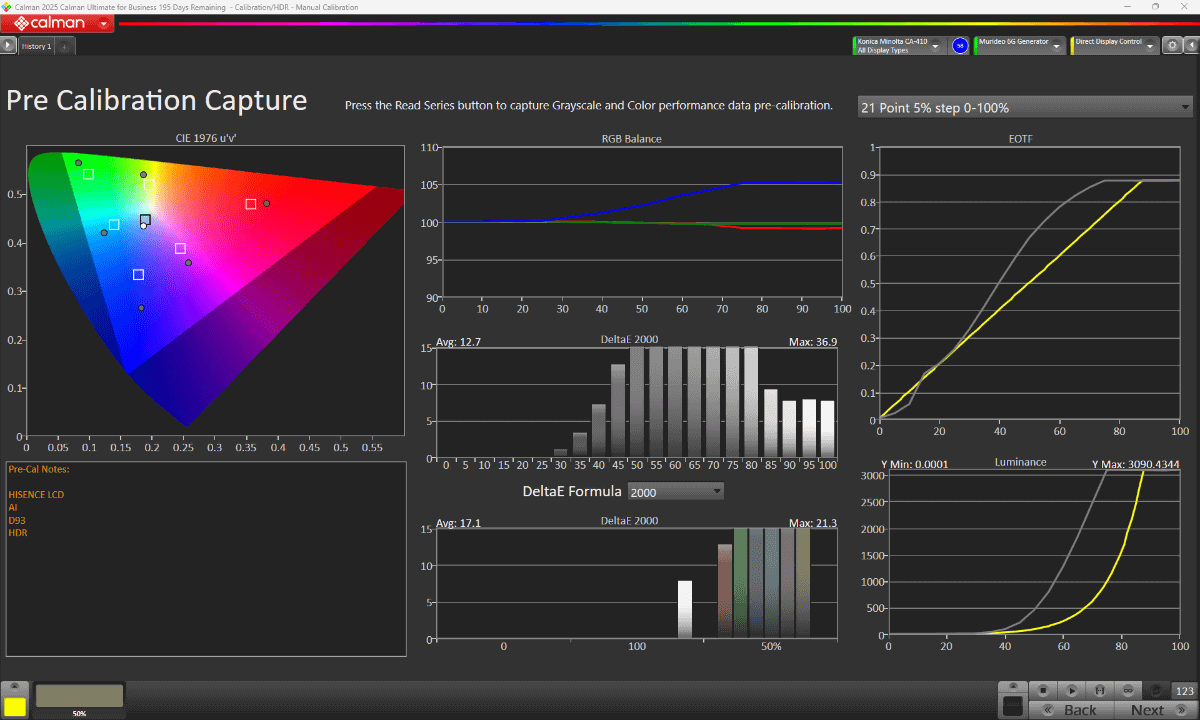Click the blue meter status indicator circle
The width and height of the screenshot is (1200, 720).
[x=958, y=45]
